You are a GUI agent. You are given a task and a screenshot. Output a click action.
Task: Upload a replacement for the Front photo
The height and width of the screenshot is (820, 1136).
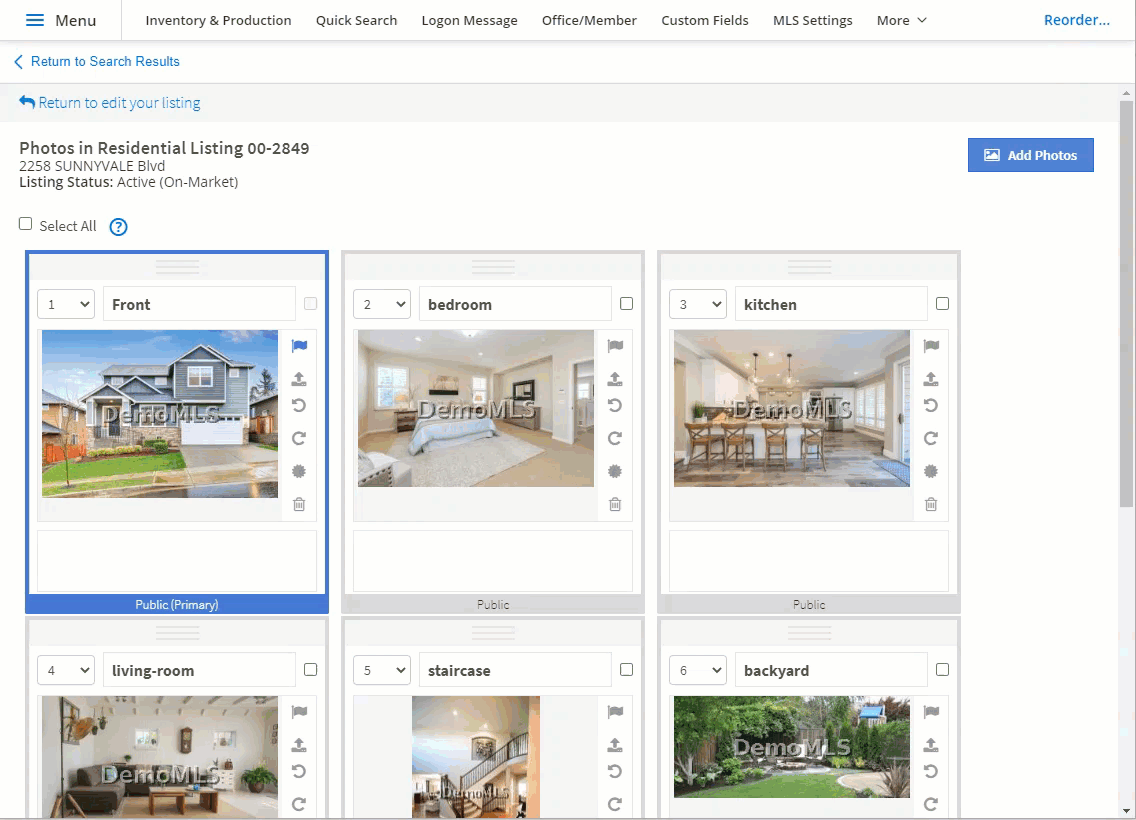click(x=299, y=378)
